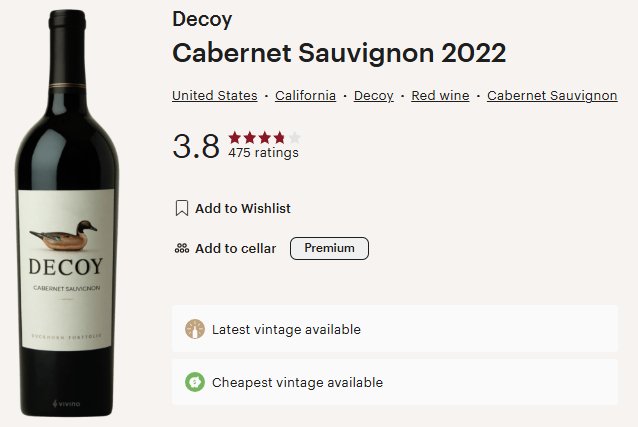Open the California region link
Screen dimensions: 638x427
coord(305,96)
